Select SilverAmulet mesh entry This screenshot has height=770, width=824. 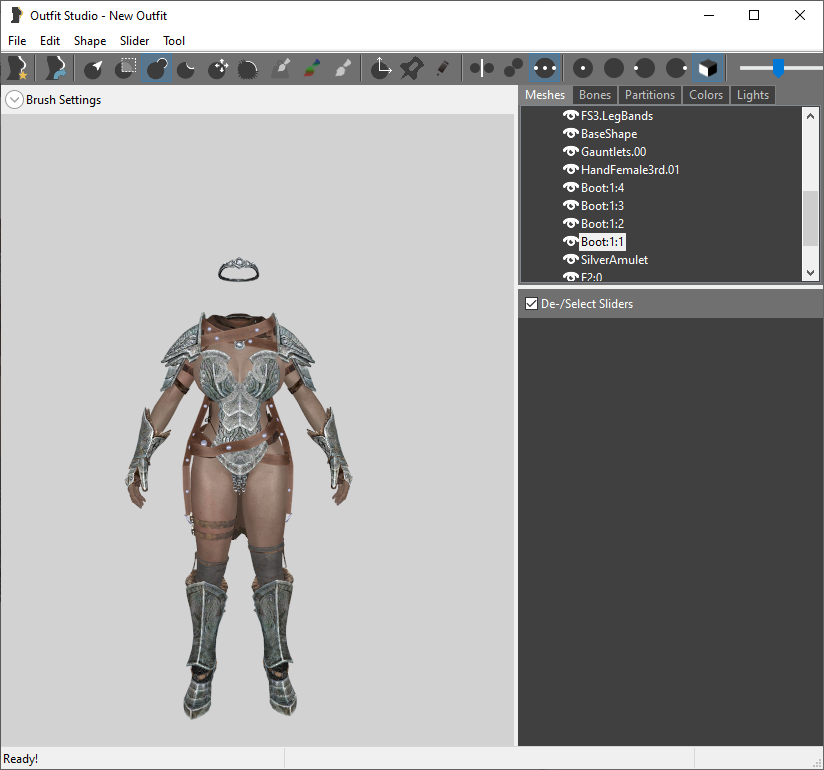point(614,260)
